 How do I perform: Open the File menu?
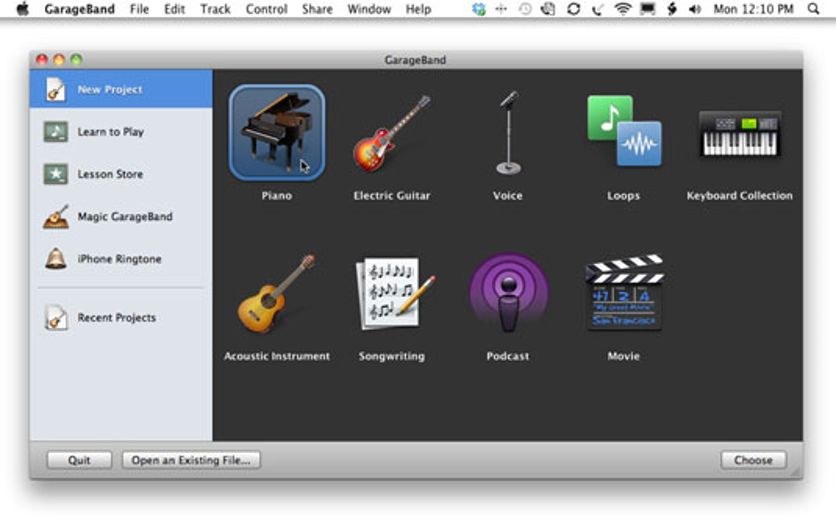point(139,9)
